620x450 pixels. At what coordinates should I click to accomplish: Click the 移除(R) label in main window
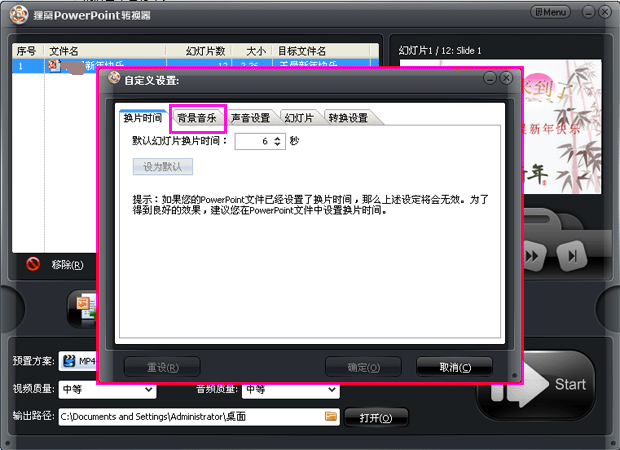67,265
